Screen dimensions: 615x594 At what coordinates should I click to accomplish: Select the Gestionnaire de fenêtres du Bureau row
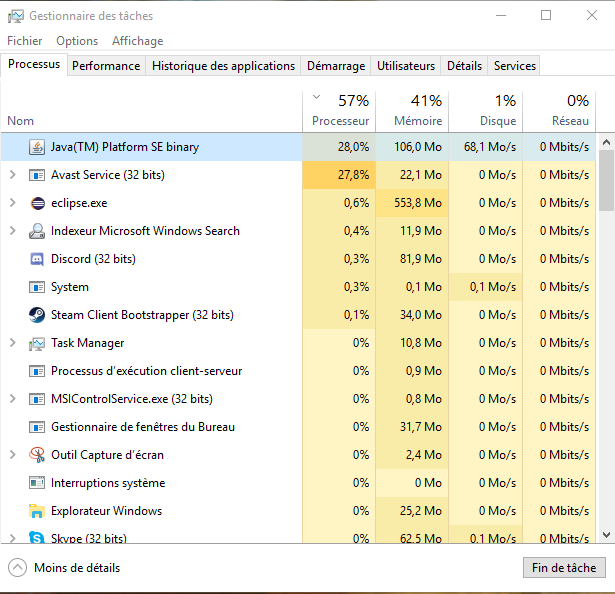click(143, 427)
